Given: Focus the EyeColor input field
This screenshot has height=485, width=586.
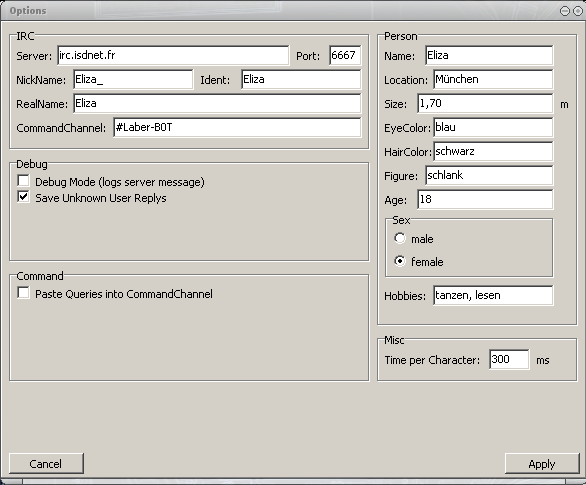Looking at the screenshot, I should (493, 127).
